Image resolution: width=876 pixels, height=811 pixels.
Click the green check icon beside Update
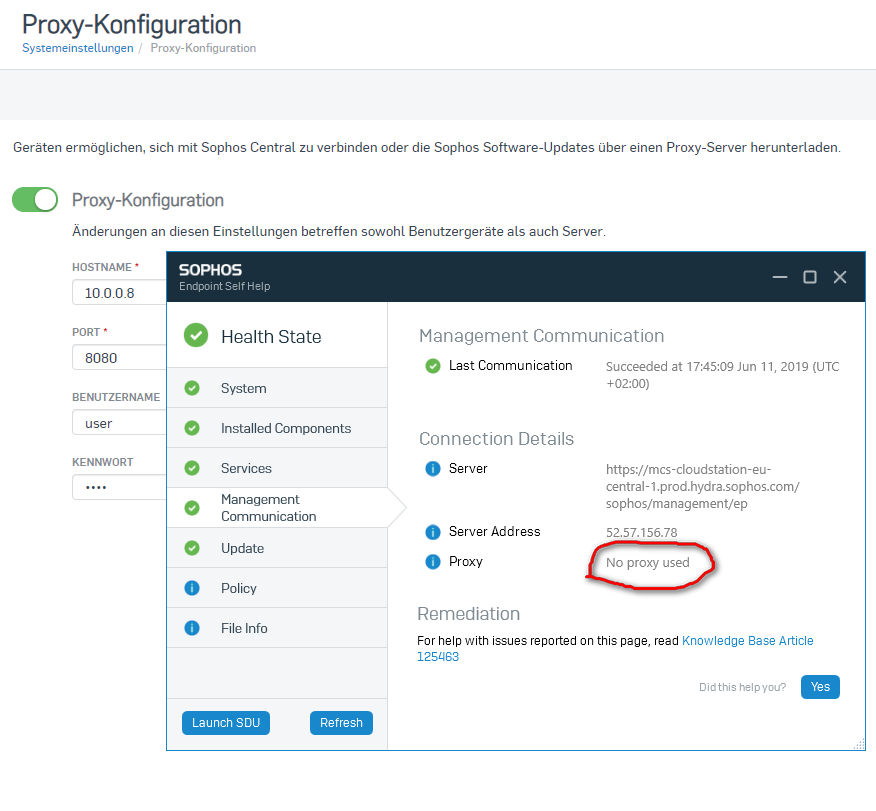(x=192, y=548)
